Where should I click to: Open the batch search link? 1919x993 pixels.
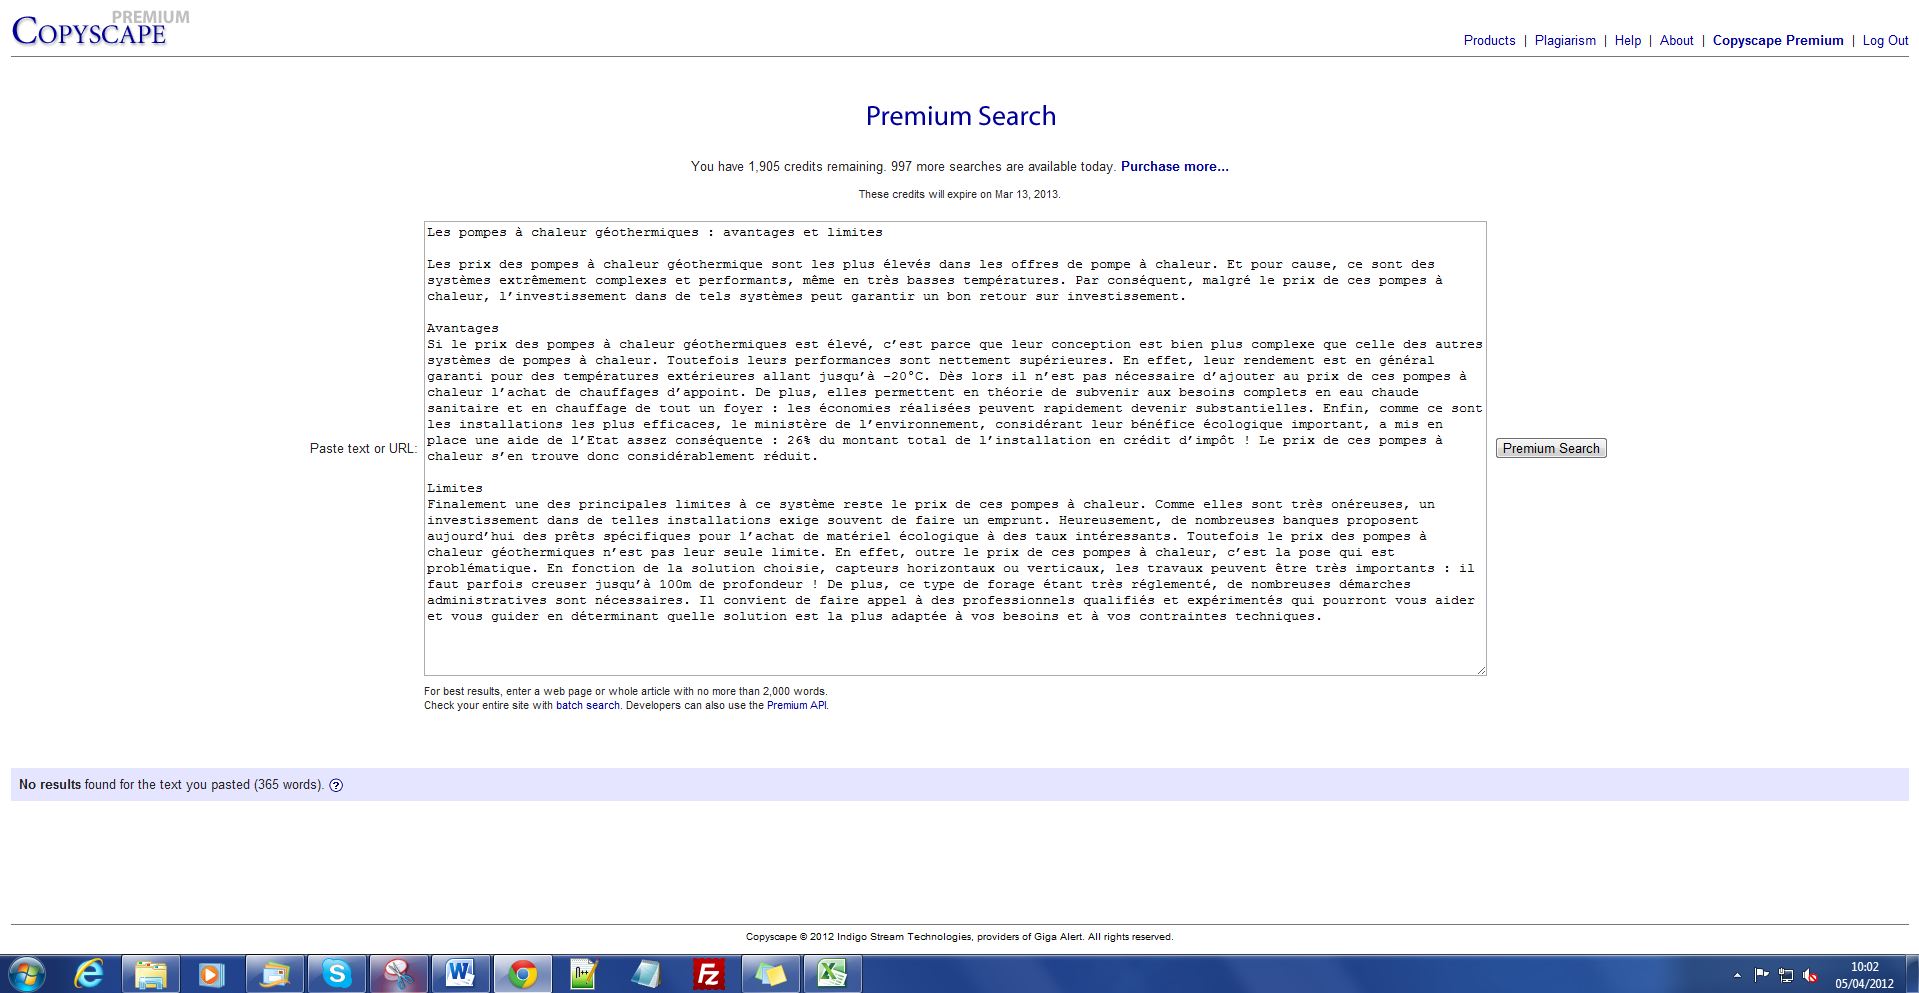pos(588,706)
